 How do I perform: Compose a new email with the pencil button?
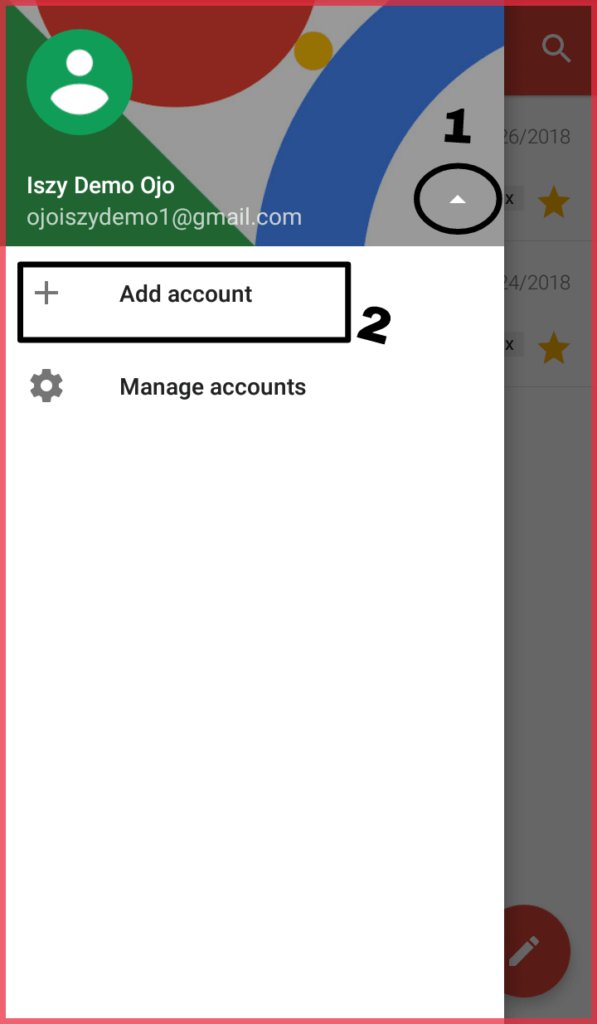point(524,952)
